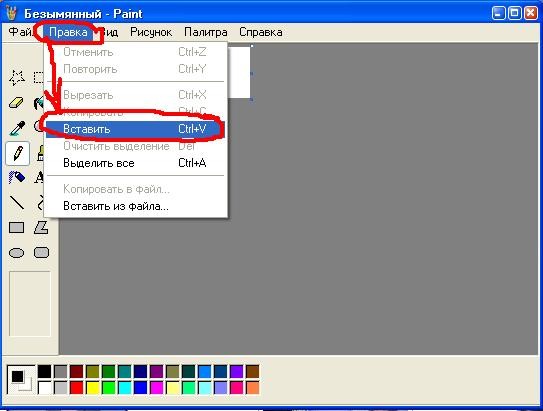Pick the Color picker eyedropper tool
The width and height of the screenshot is (543, 411).
(x=17, y=128)
